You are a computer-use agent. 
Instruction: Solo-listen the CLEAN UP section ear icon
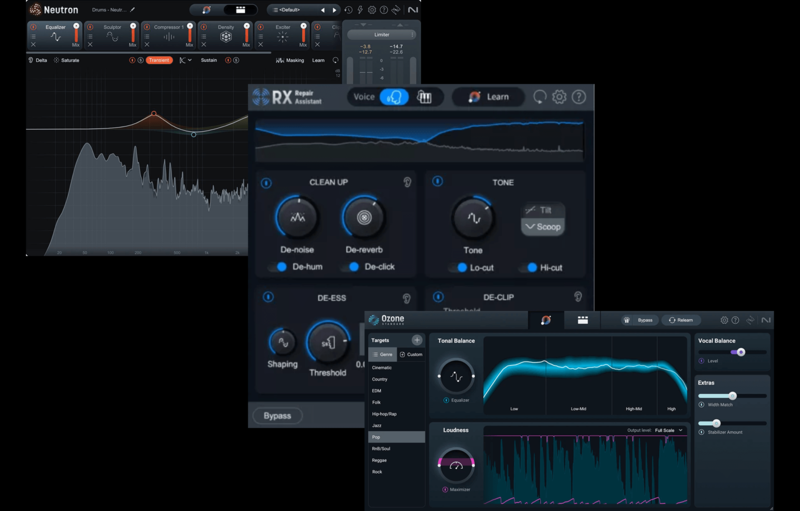[407, 182]
